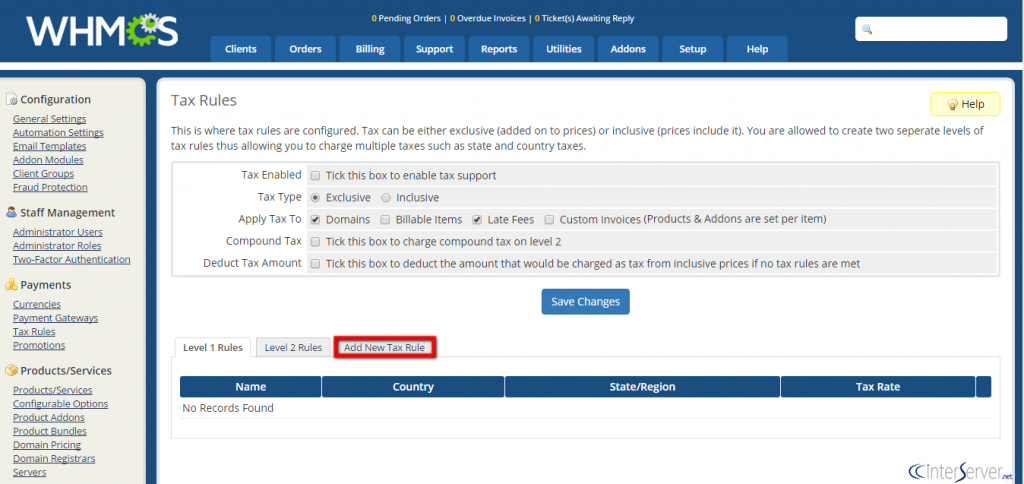Open Payment Gateways link
This screenshot has height=484, width=1024.
point(56,318)
